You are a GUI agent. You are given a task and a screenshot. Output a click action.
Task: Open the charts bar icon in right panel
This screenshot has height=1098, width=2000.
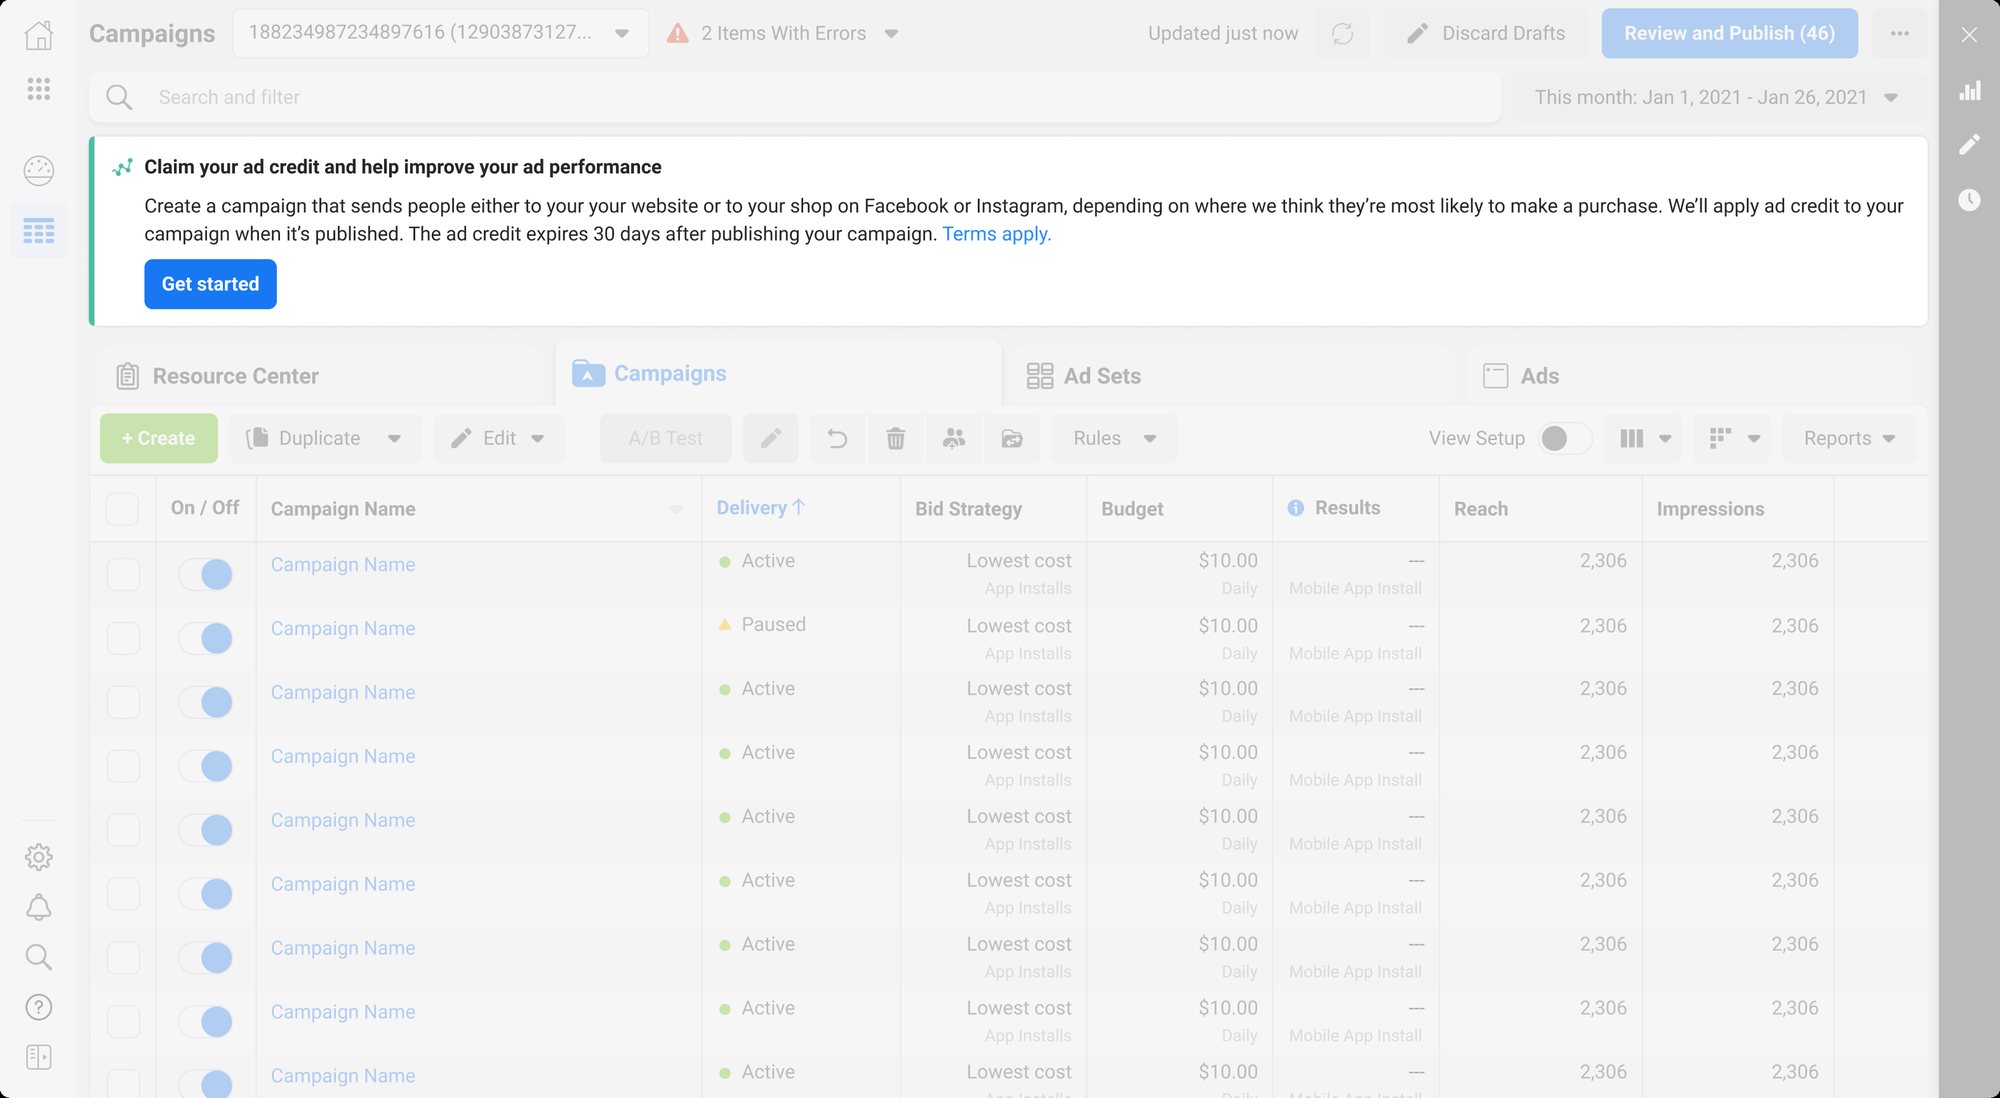pyautogui.click(x=1969, y=91)
